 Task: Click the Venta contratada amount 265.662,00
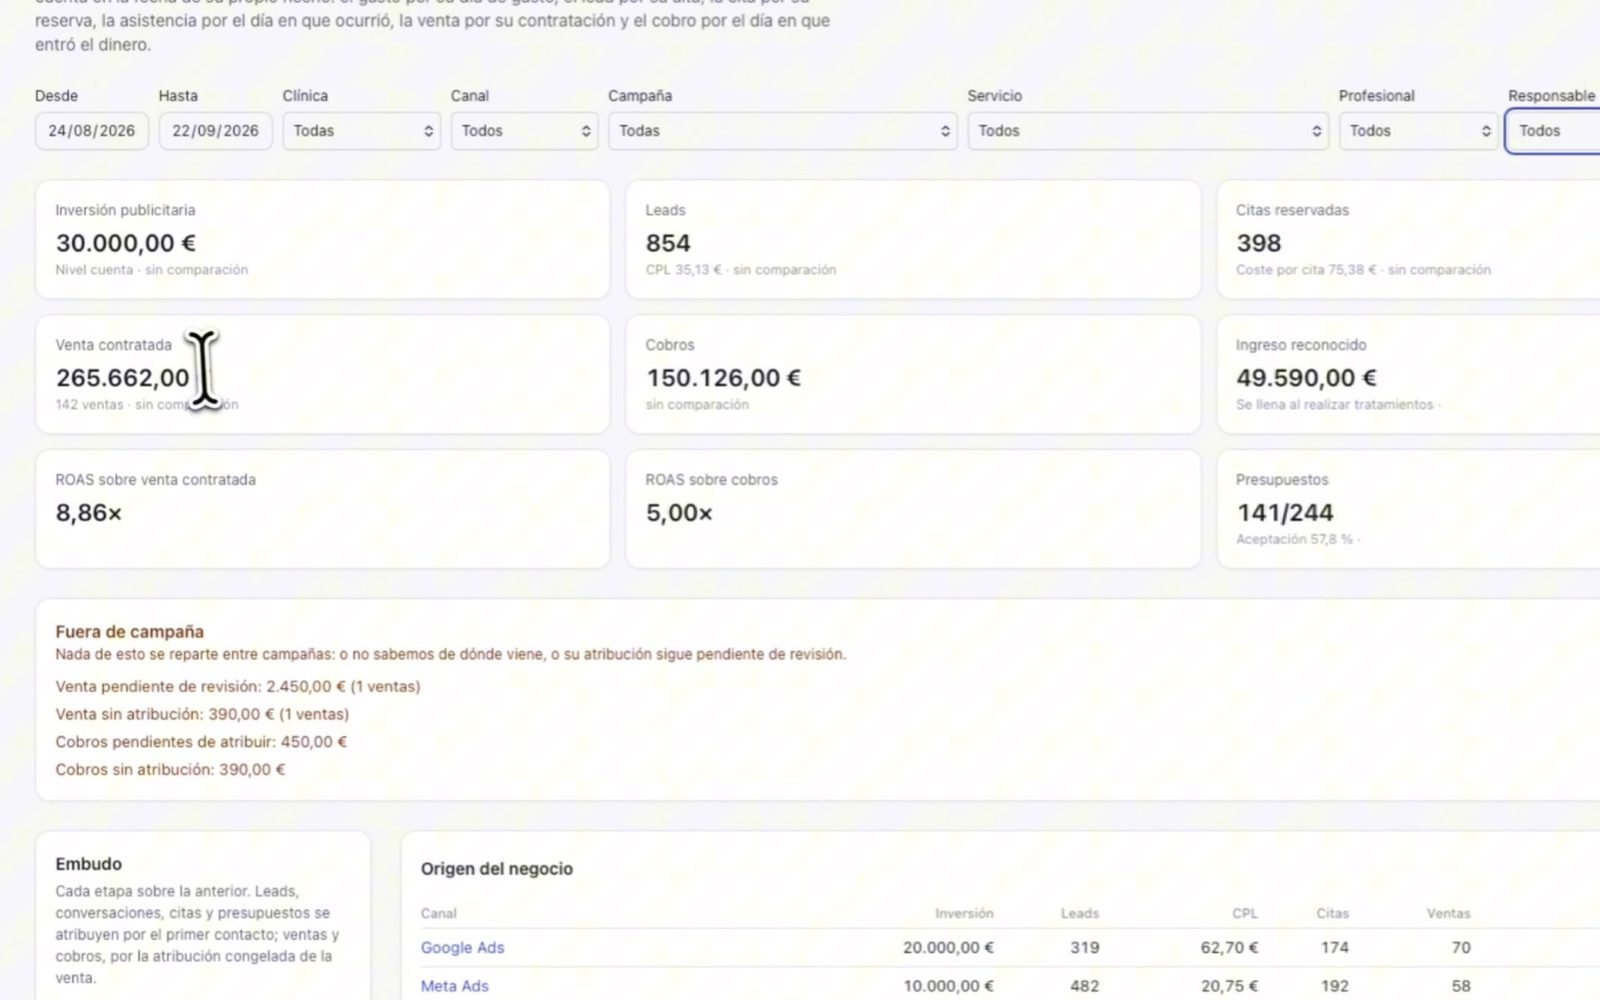click(x=122, y=378)
